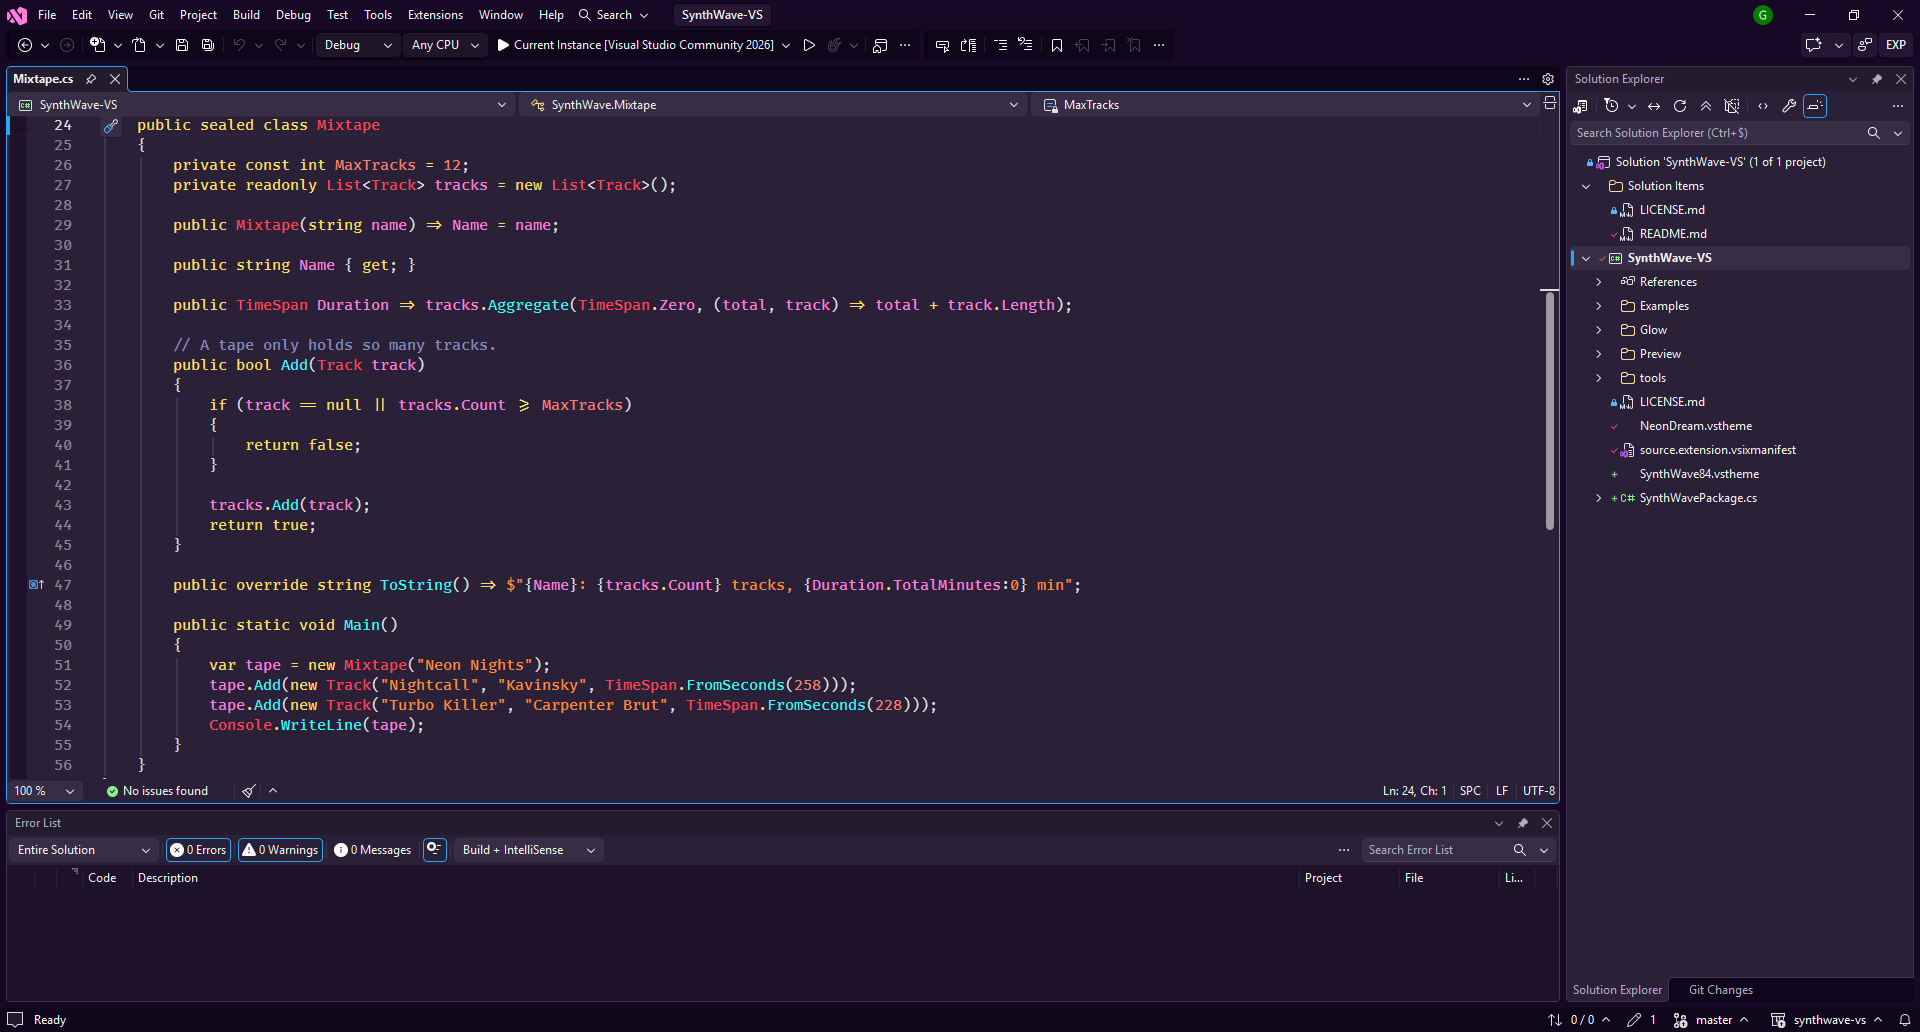Expand the References node
Image resolution: width=1920 pixels, height=1032 pixels.
point(1599,282)
